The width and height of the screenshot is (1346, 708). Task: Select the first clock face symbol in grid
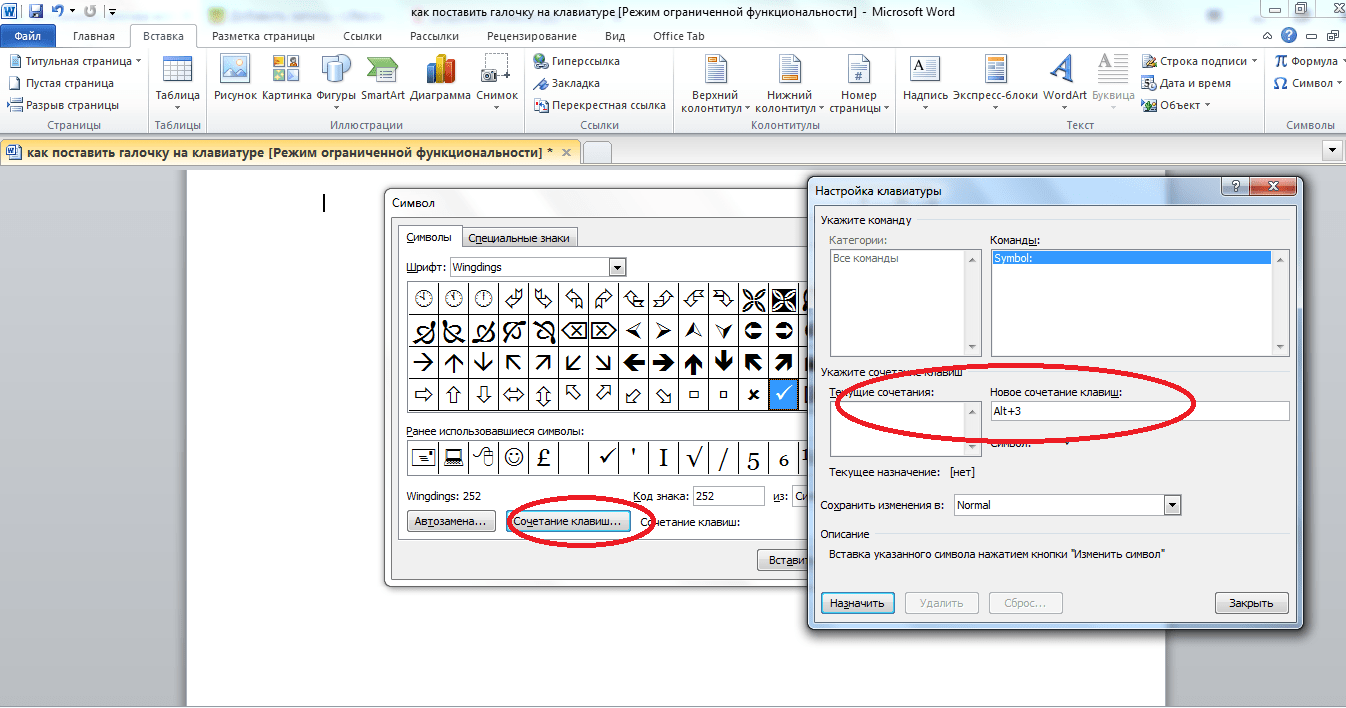424,298
